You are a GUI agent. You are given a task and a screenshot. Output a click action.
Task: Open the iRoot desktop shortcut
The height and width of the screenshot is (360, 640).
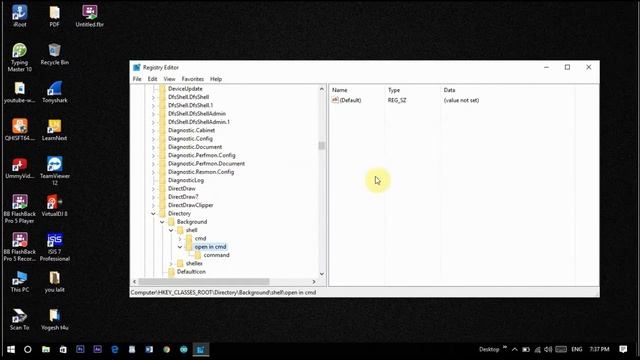click(20, 16)
